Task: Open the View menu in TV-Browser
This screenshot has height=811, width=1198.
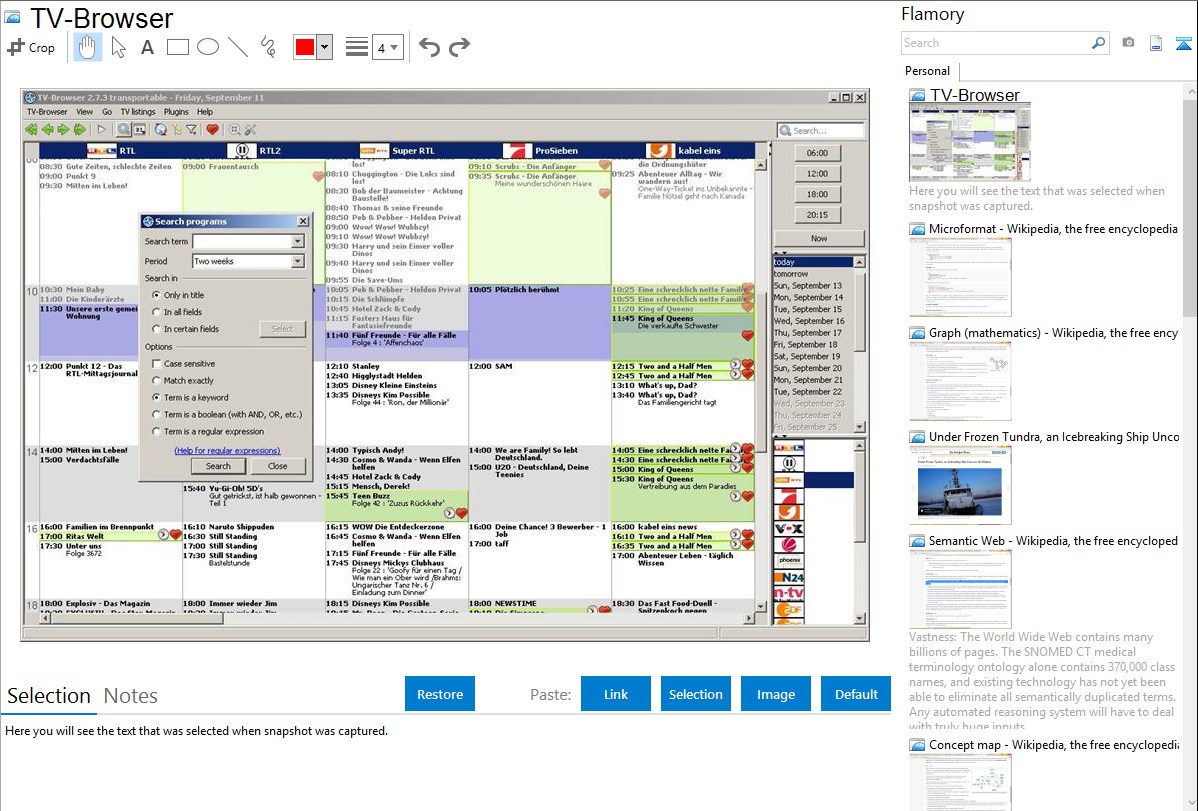Action: click(84, 112)
